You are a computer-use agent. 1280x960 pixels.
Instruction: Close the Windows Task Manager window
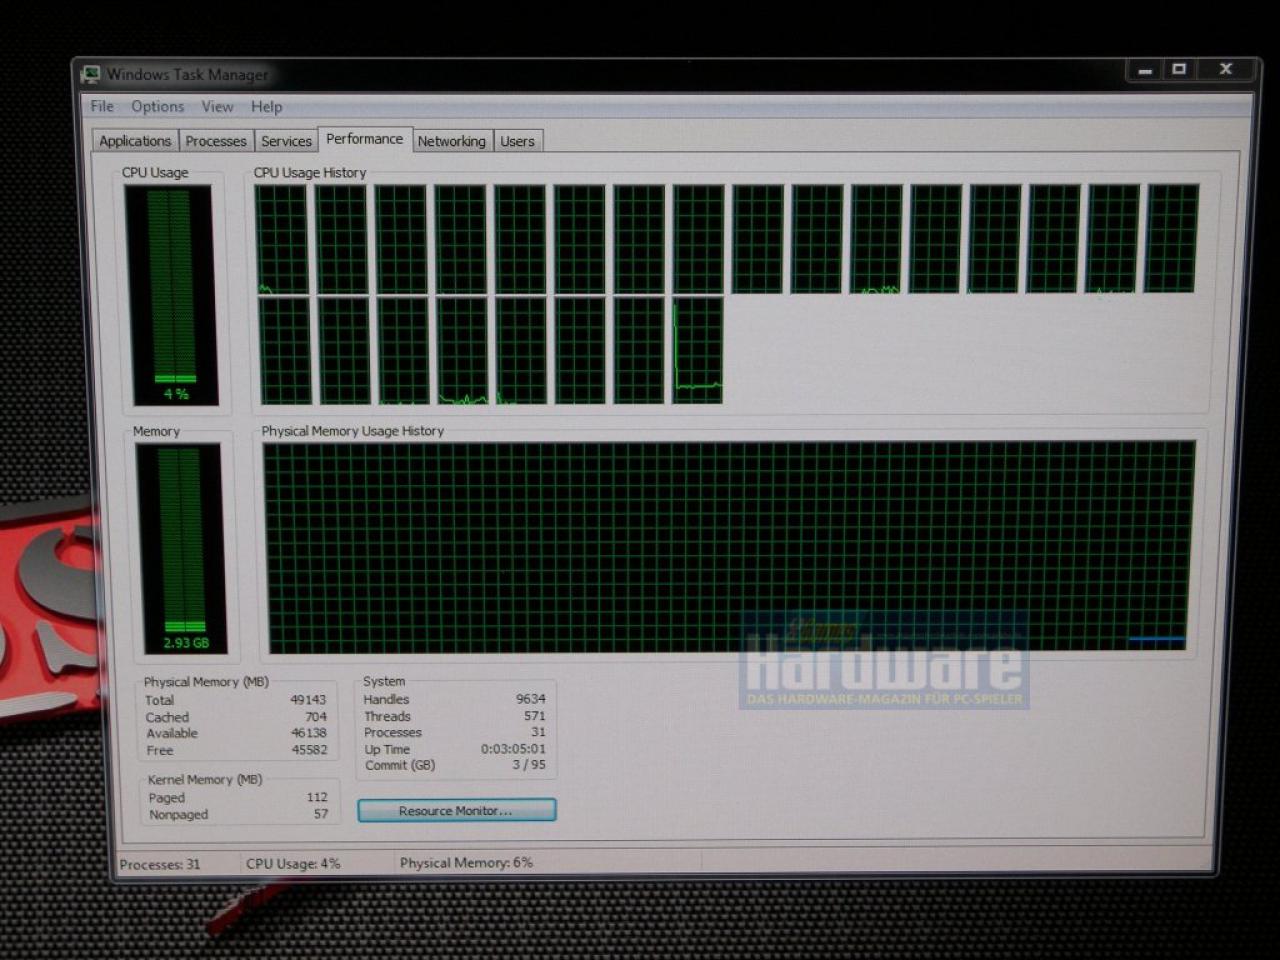pyautogui.click(x=1226, y=69)
